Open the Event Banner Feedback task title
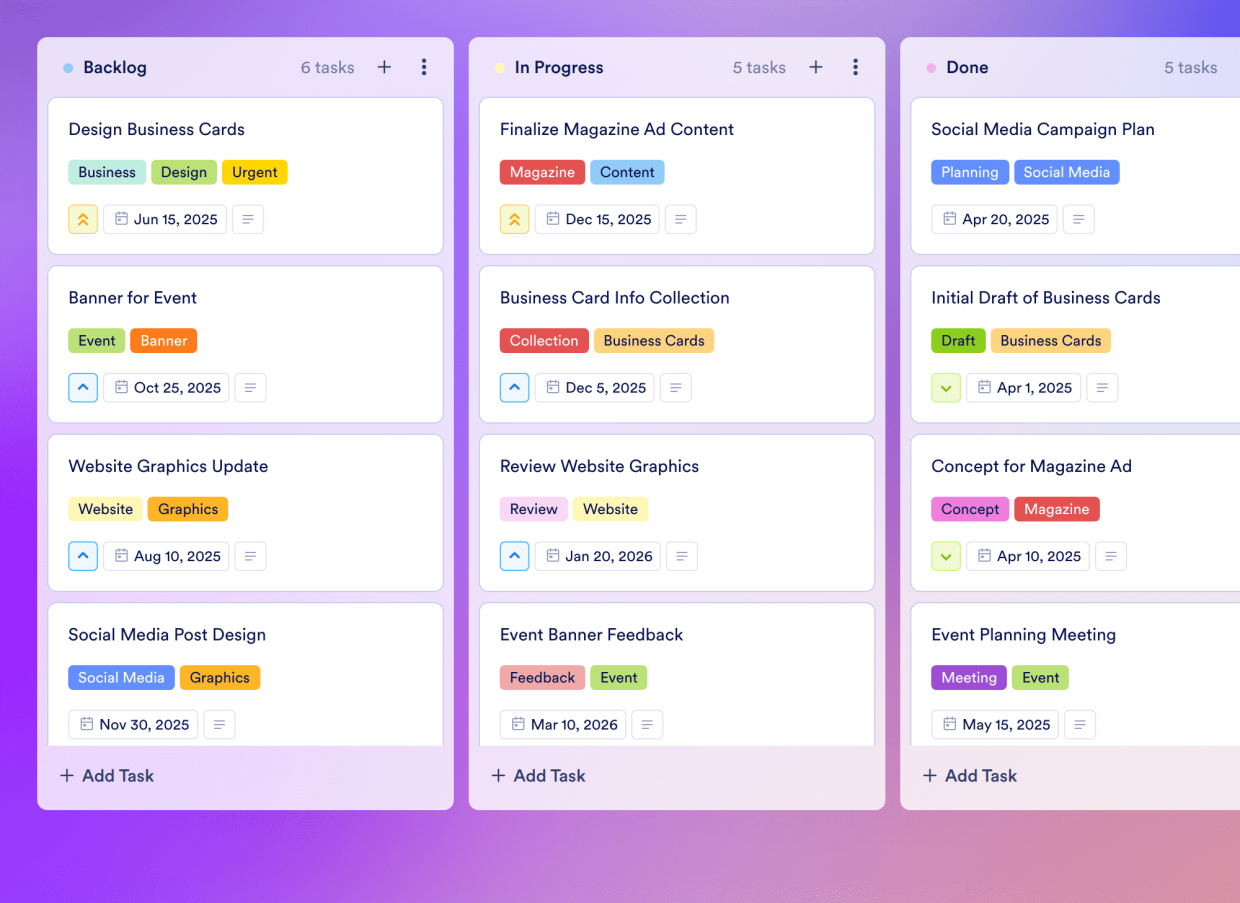 pyautogui.click(x=591, y=634)
